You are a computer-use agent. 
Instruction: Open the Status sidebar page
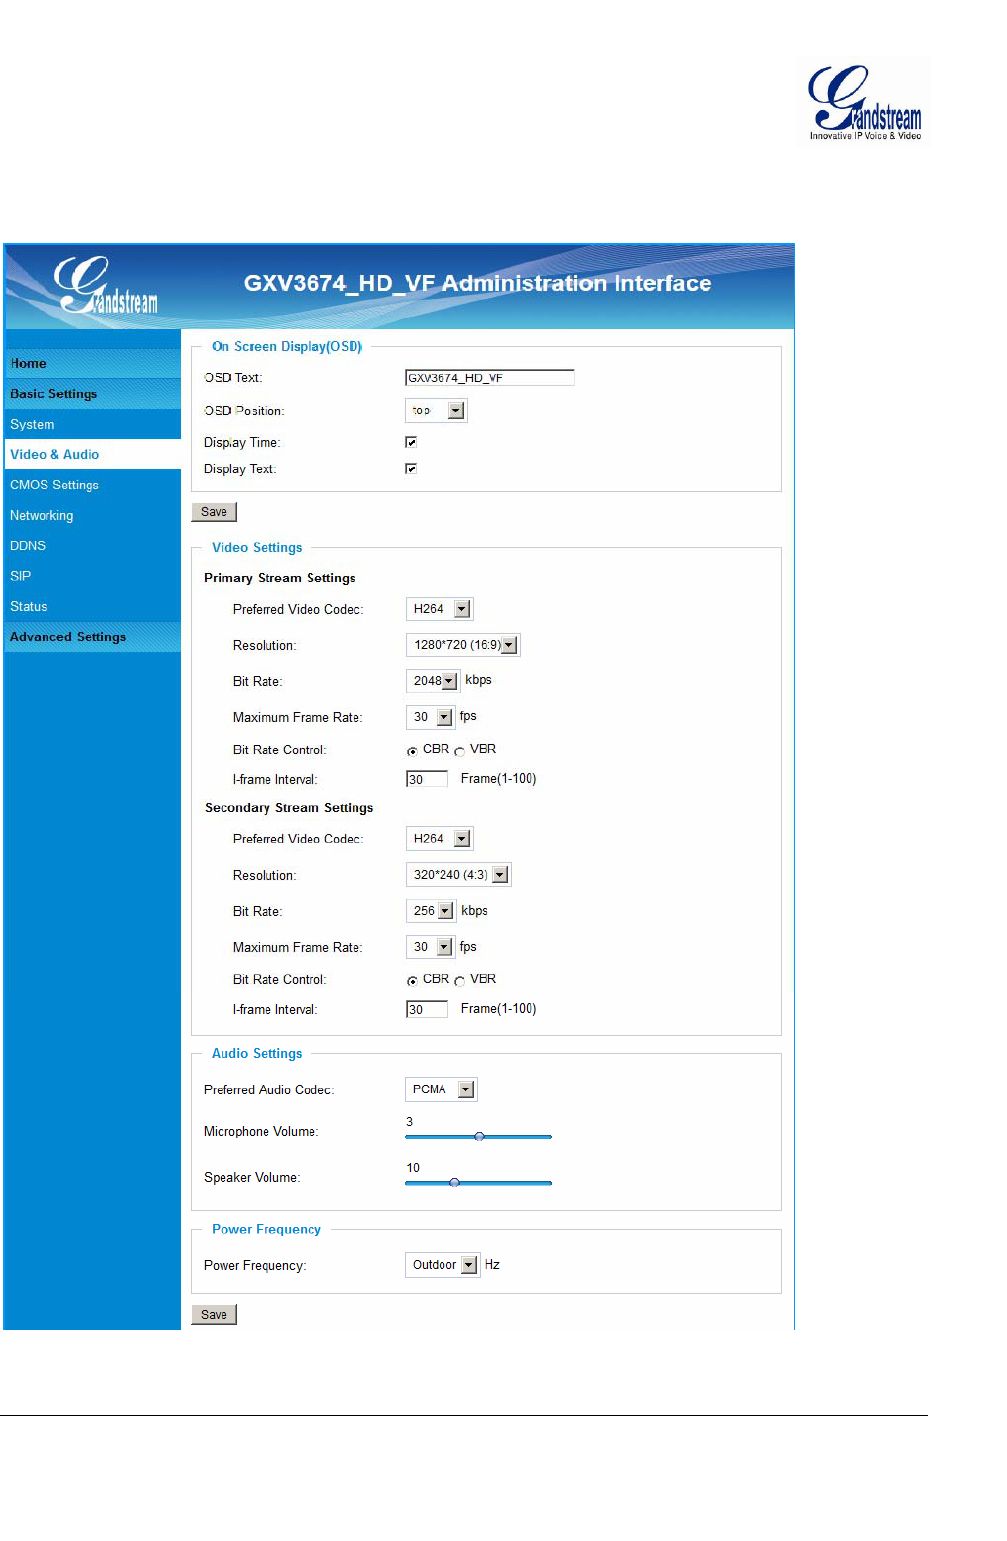point(93,606)
